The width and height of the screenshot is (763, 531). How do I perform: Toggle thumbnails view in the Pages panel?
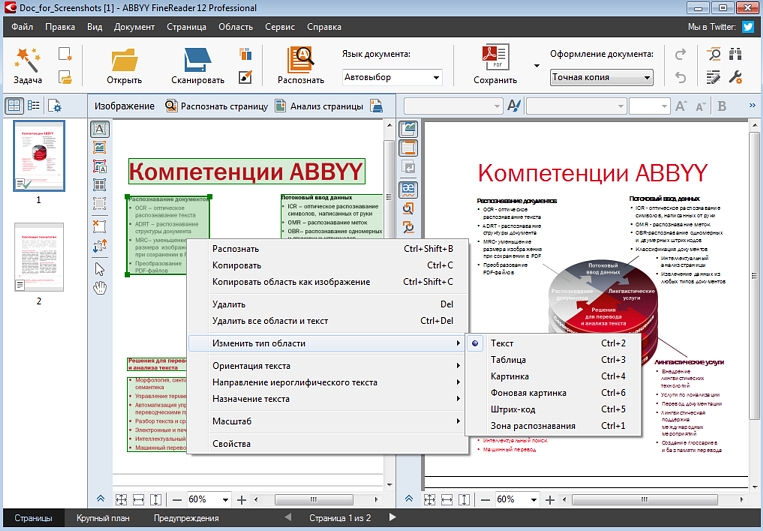(14, 106)
